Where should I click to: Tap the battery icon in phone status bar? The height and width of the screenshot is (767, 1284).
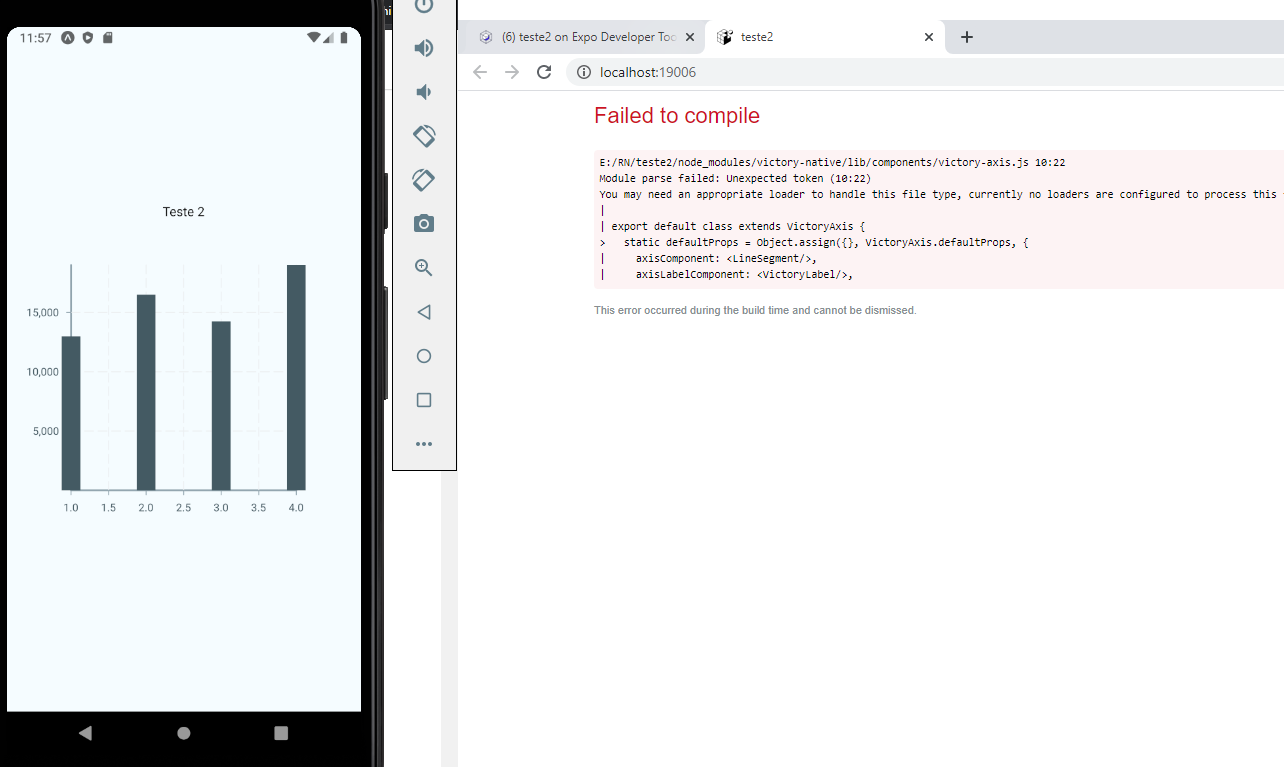click(344, 38)
